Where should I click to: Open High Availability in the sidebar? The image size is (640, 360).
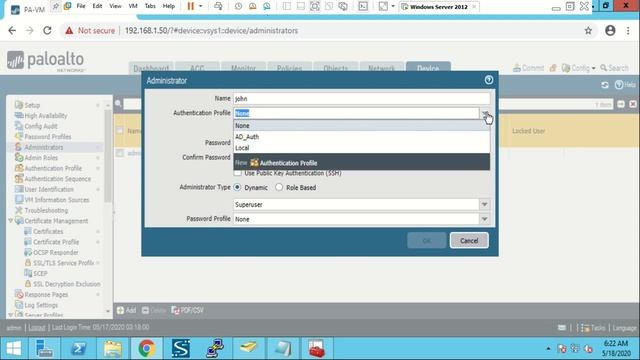(x=46, y=116)
